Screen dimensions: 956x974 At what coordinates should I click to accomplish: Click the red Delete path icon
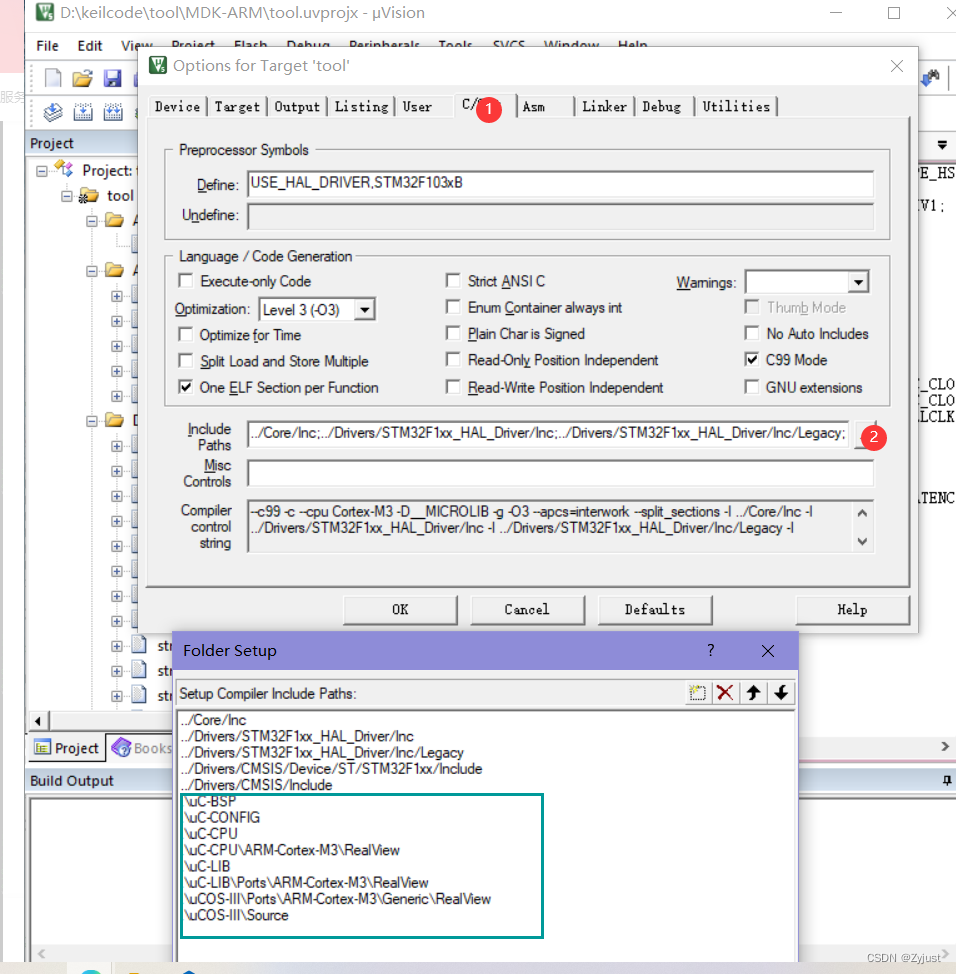click(x=725, y=693)
